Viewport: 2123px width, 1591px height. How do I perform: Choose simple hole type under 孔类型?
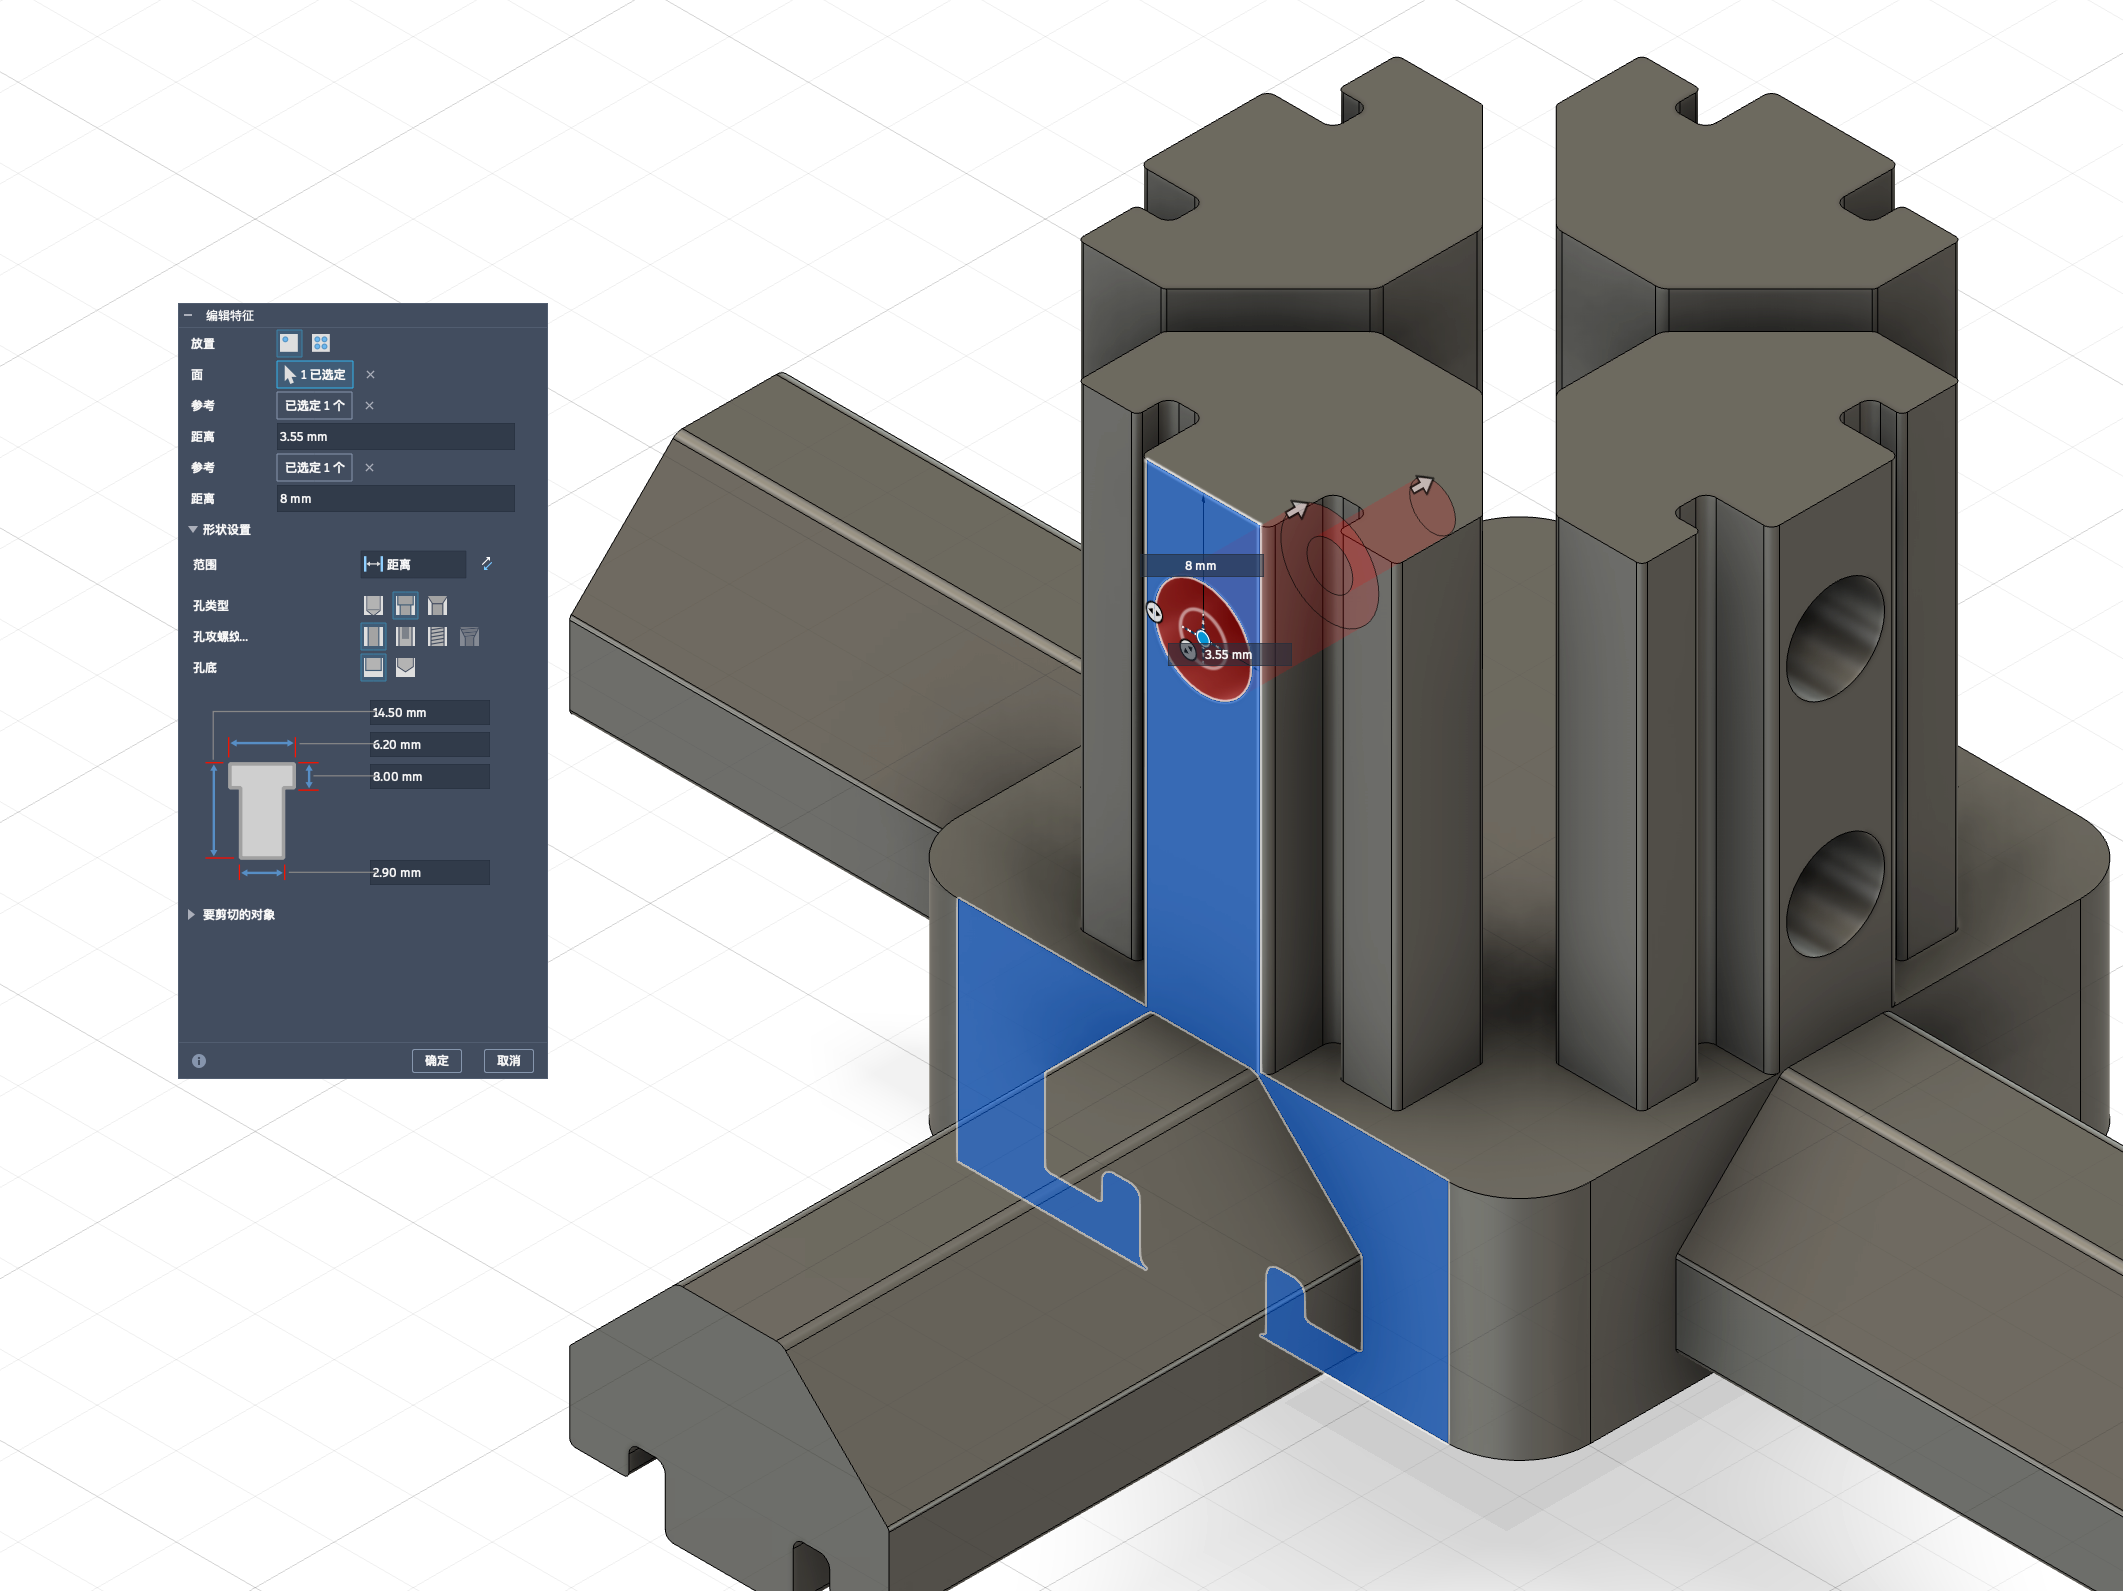point(373,606)
